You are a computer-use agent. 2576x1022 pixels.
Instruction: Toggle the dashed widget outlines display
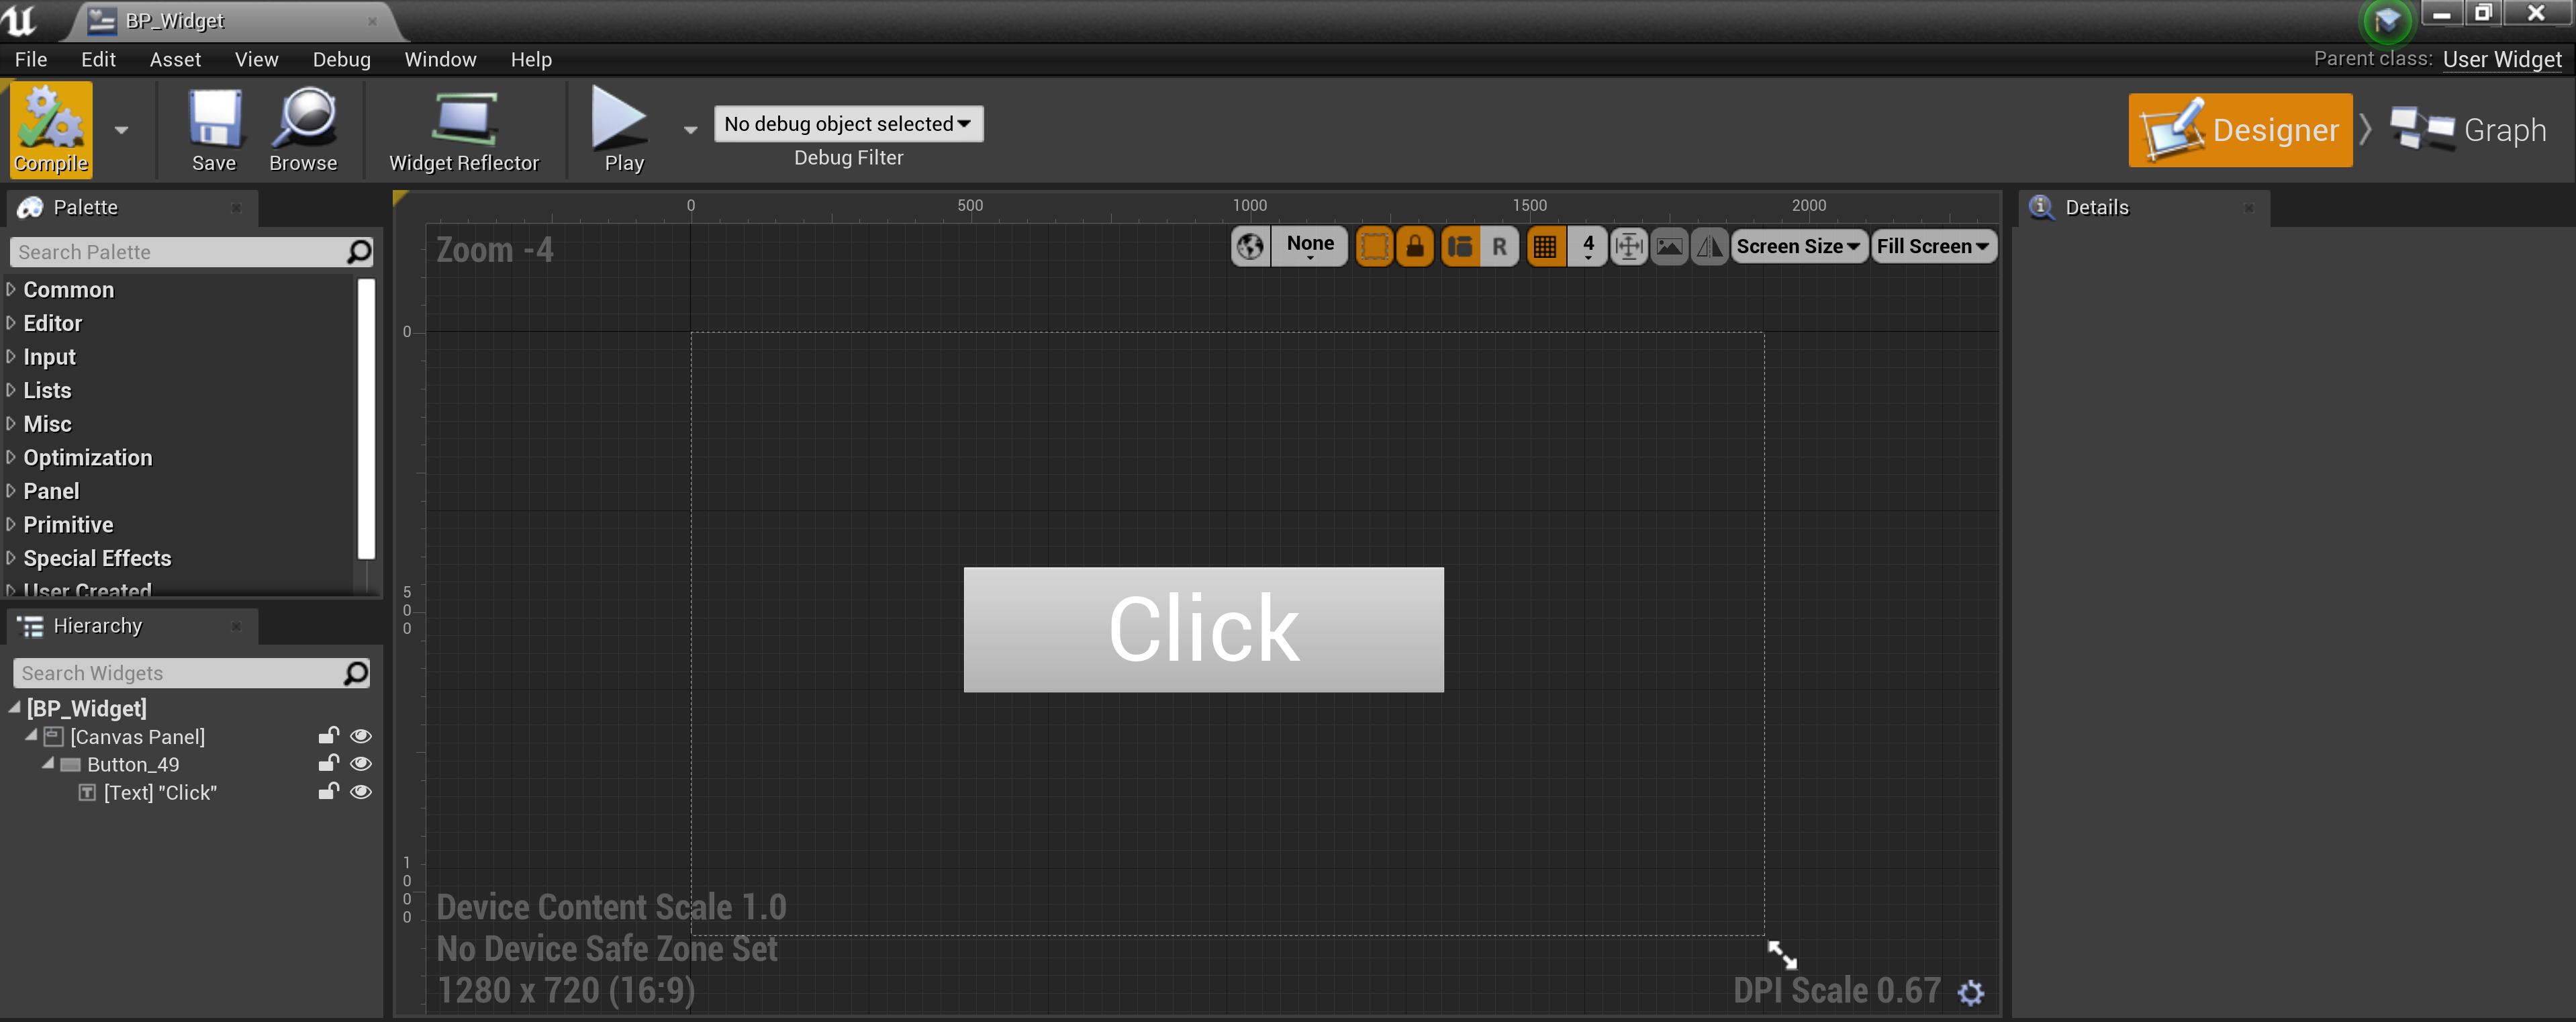click(1374, 246)
